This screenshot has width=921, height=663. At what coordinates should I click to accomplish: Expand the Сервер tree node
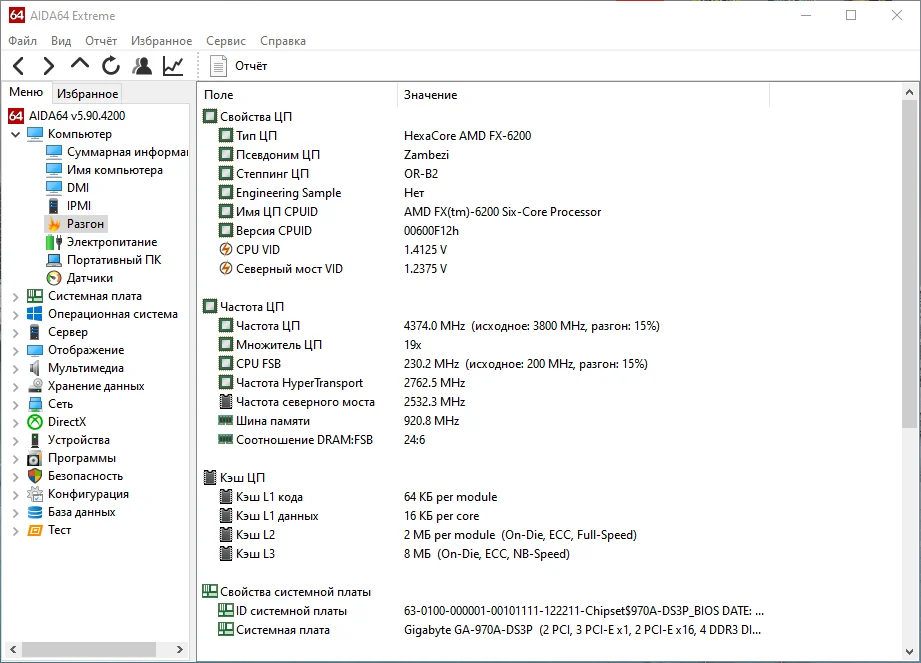pyautogui.click(x=16, y=332)
